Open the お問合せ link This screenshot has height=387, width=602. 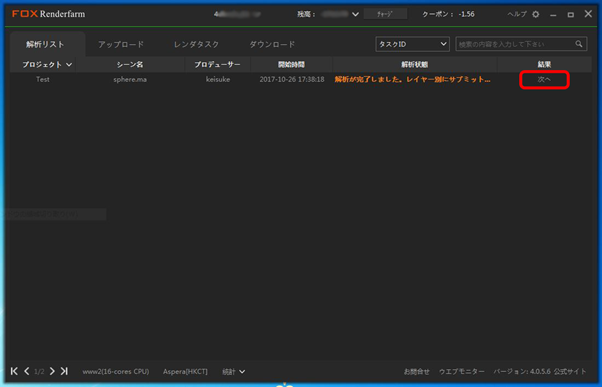417,372
